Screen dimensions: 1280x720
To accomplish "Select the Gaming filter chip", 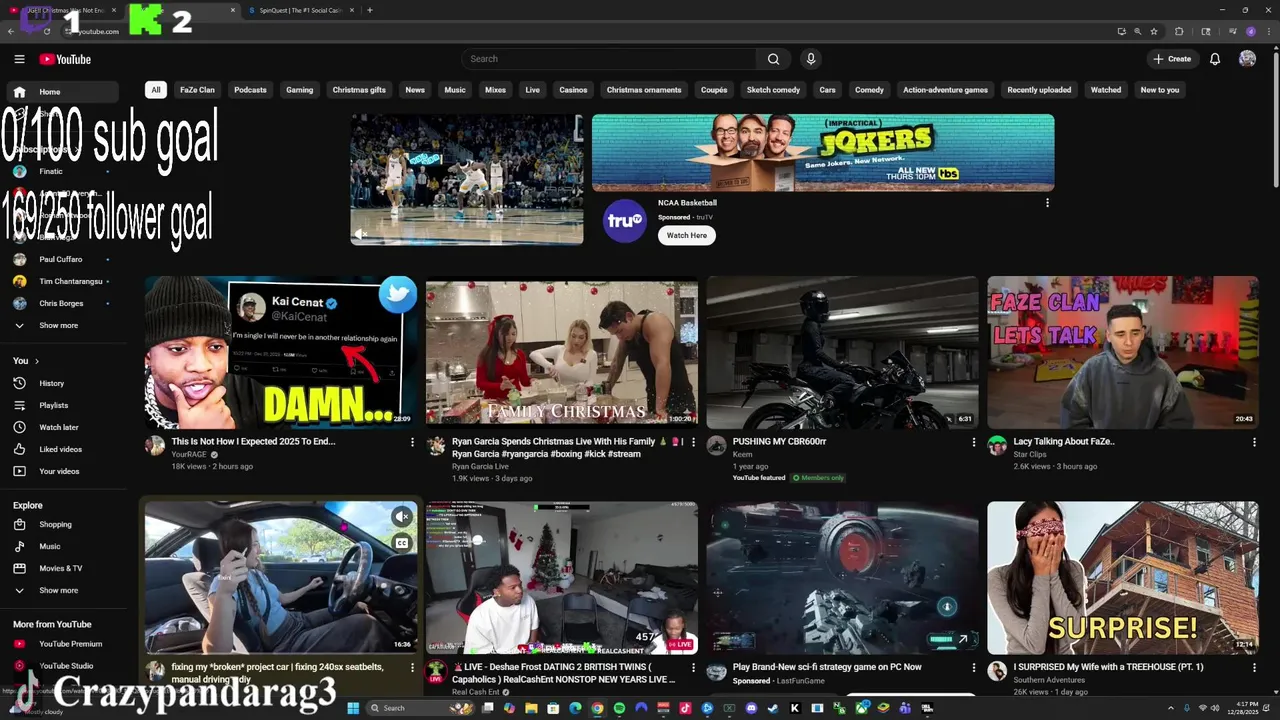I will tap(300, 90).
